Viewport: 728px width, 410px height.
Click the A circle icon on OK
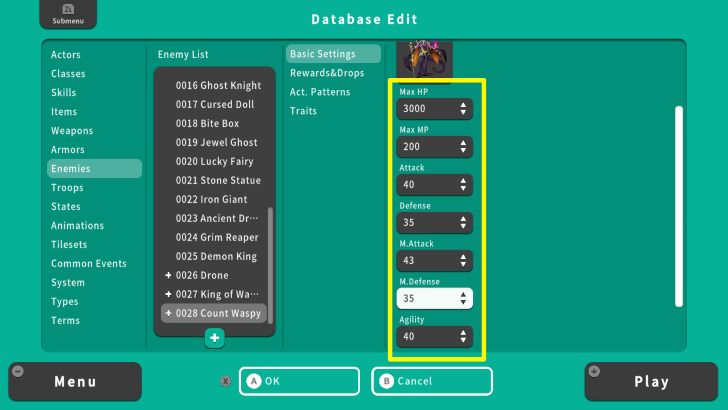click(254, 381)
